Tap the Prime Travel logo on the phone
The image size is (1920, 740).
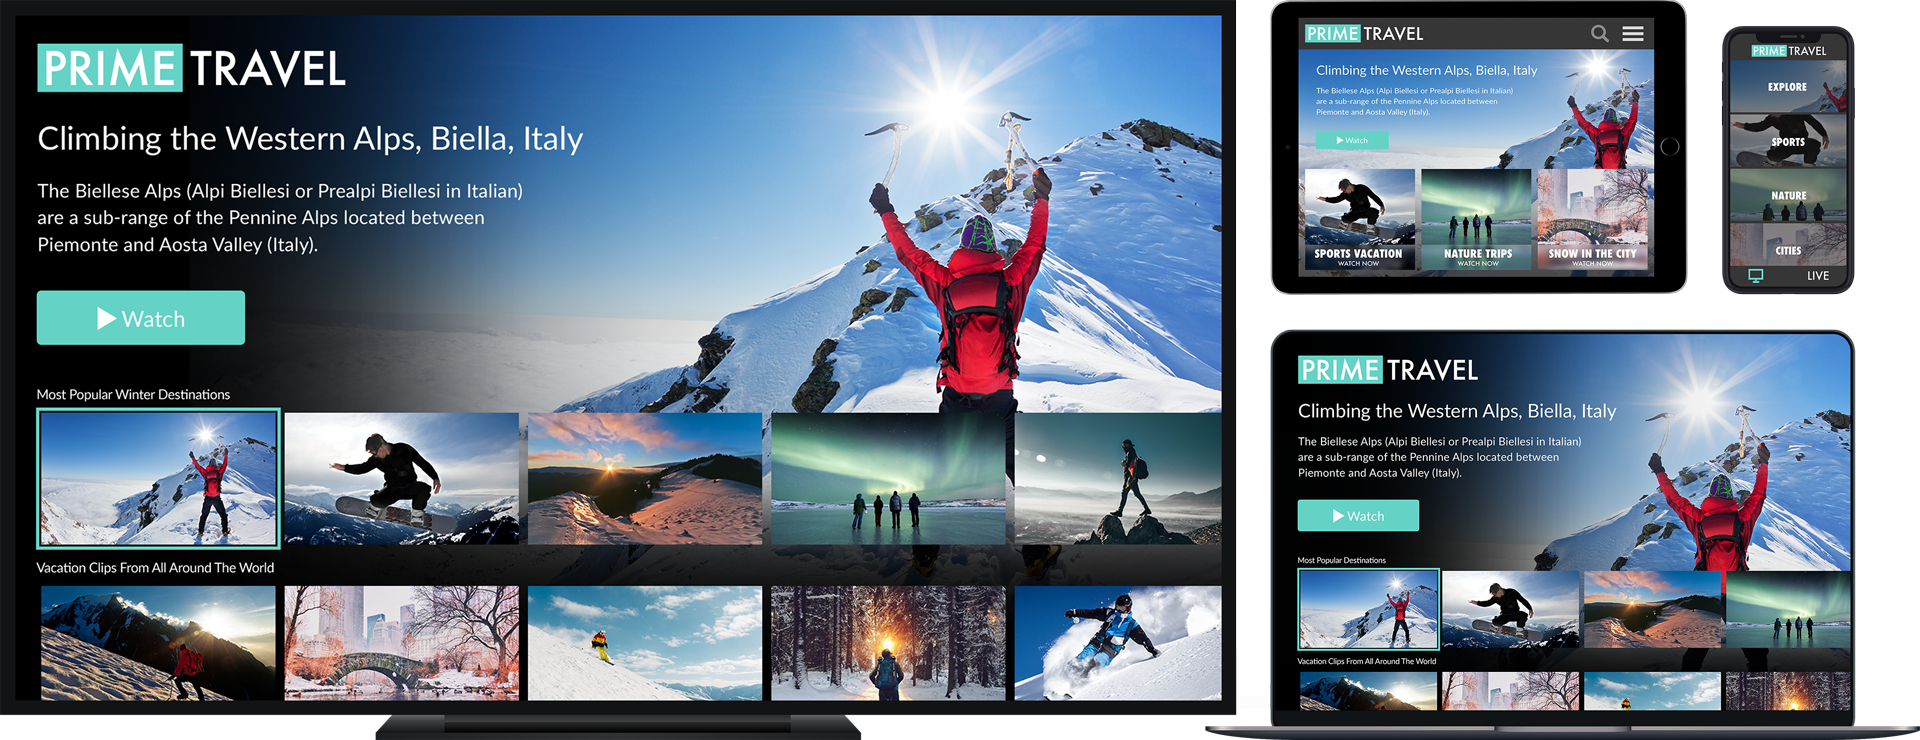pyautogui.click(x=1788, y=51)
